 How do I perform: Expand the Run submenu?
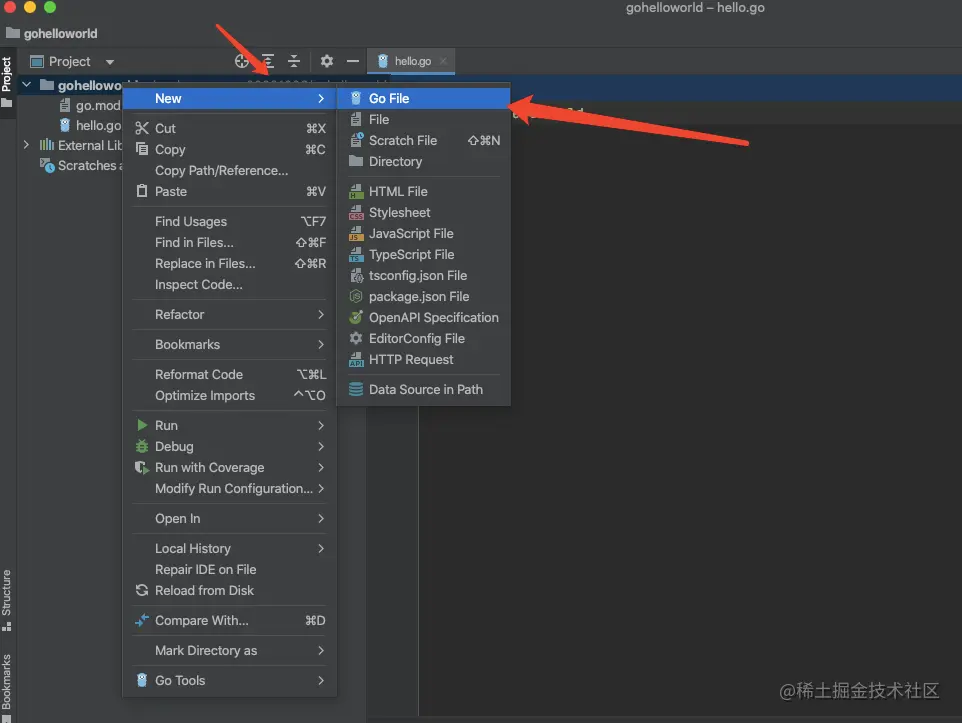coord(230,425)
